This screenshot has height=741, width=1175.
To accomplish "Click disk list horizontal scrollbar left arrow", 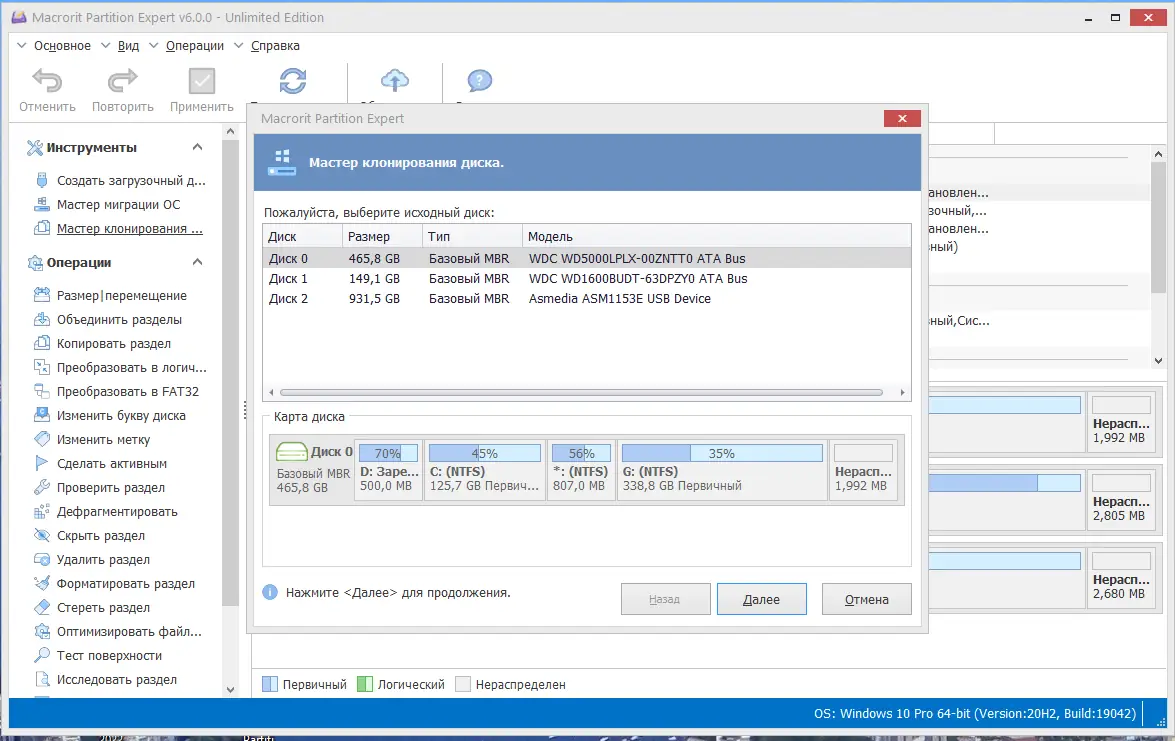I will point(271,393).
